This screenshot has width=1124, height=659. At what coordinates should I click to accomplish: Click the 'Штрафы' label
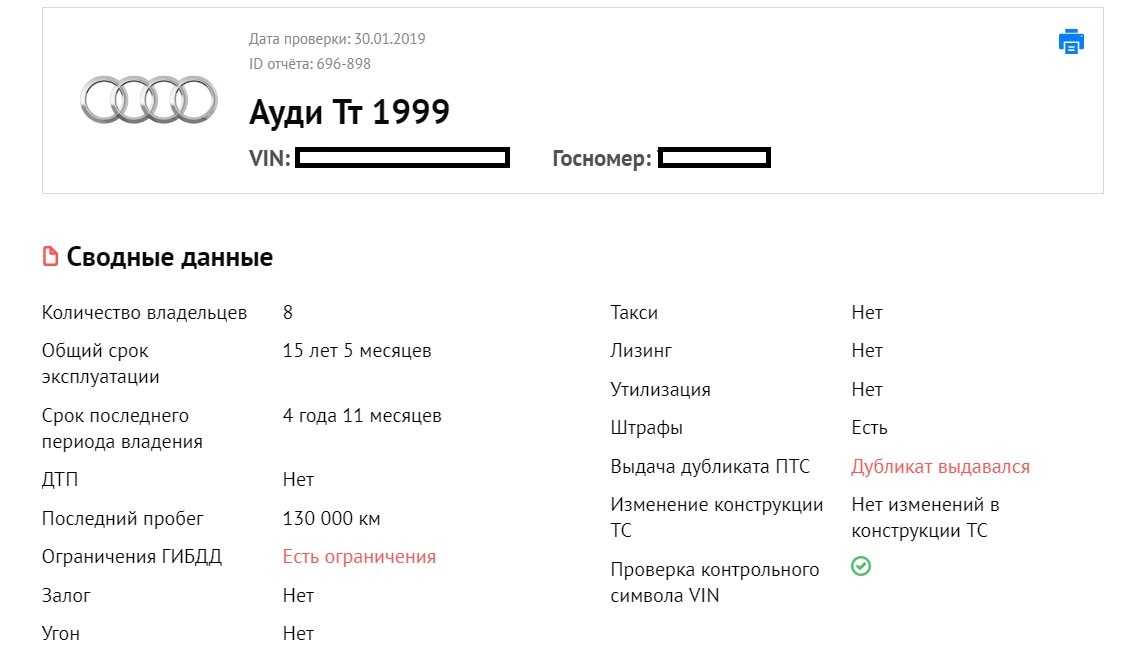pos(646,428)
